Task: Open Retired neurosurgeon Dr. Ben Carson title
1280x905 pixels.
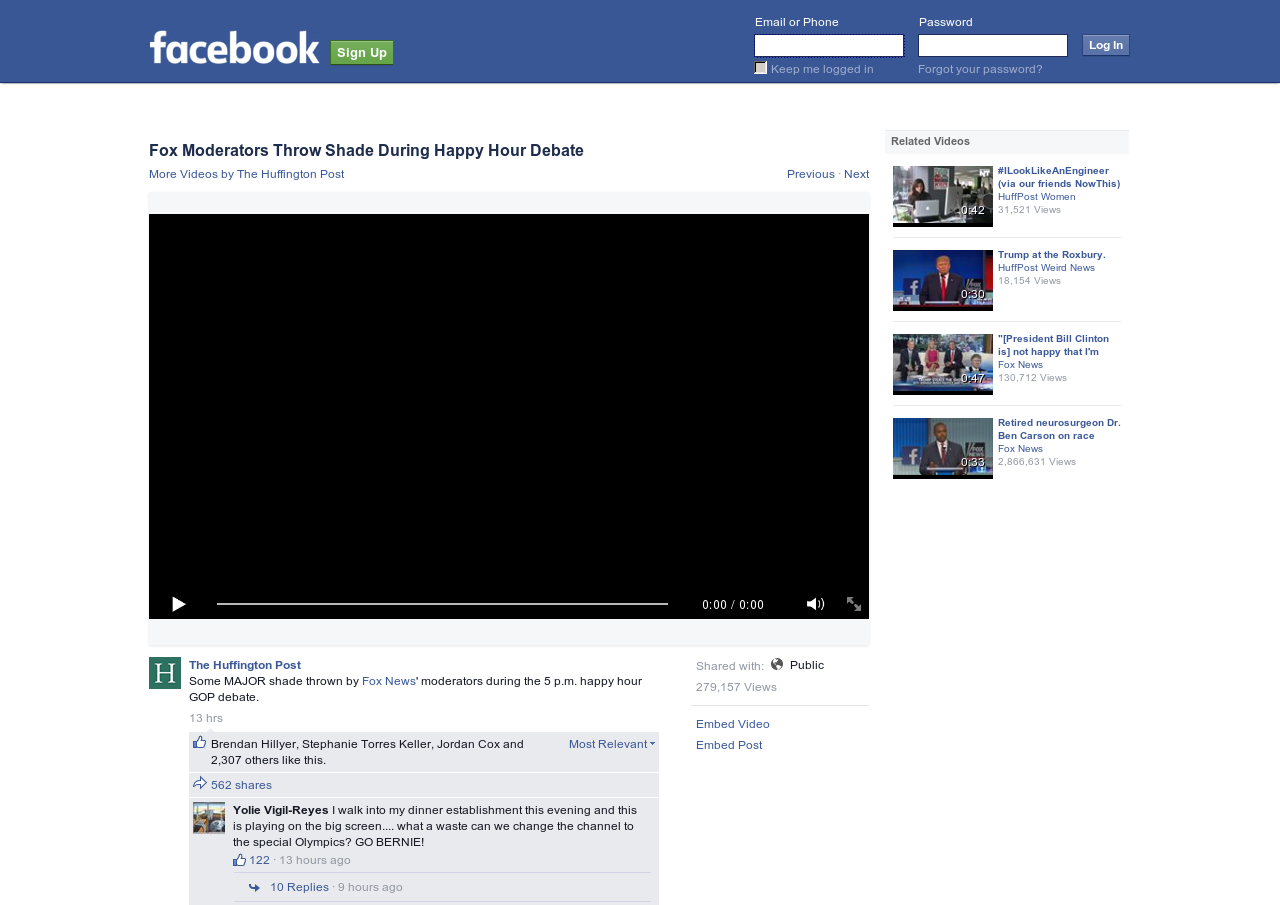Action: pyautogui.click(x=1059, y=429)
